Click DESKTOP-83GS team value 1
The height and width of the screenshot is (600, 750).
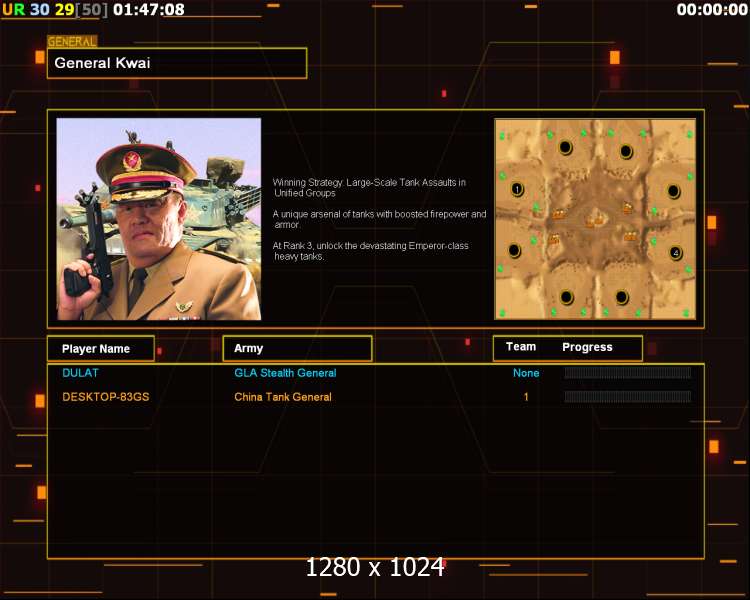click(x=526, y=397)
